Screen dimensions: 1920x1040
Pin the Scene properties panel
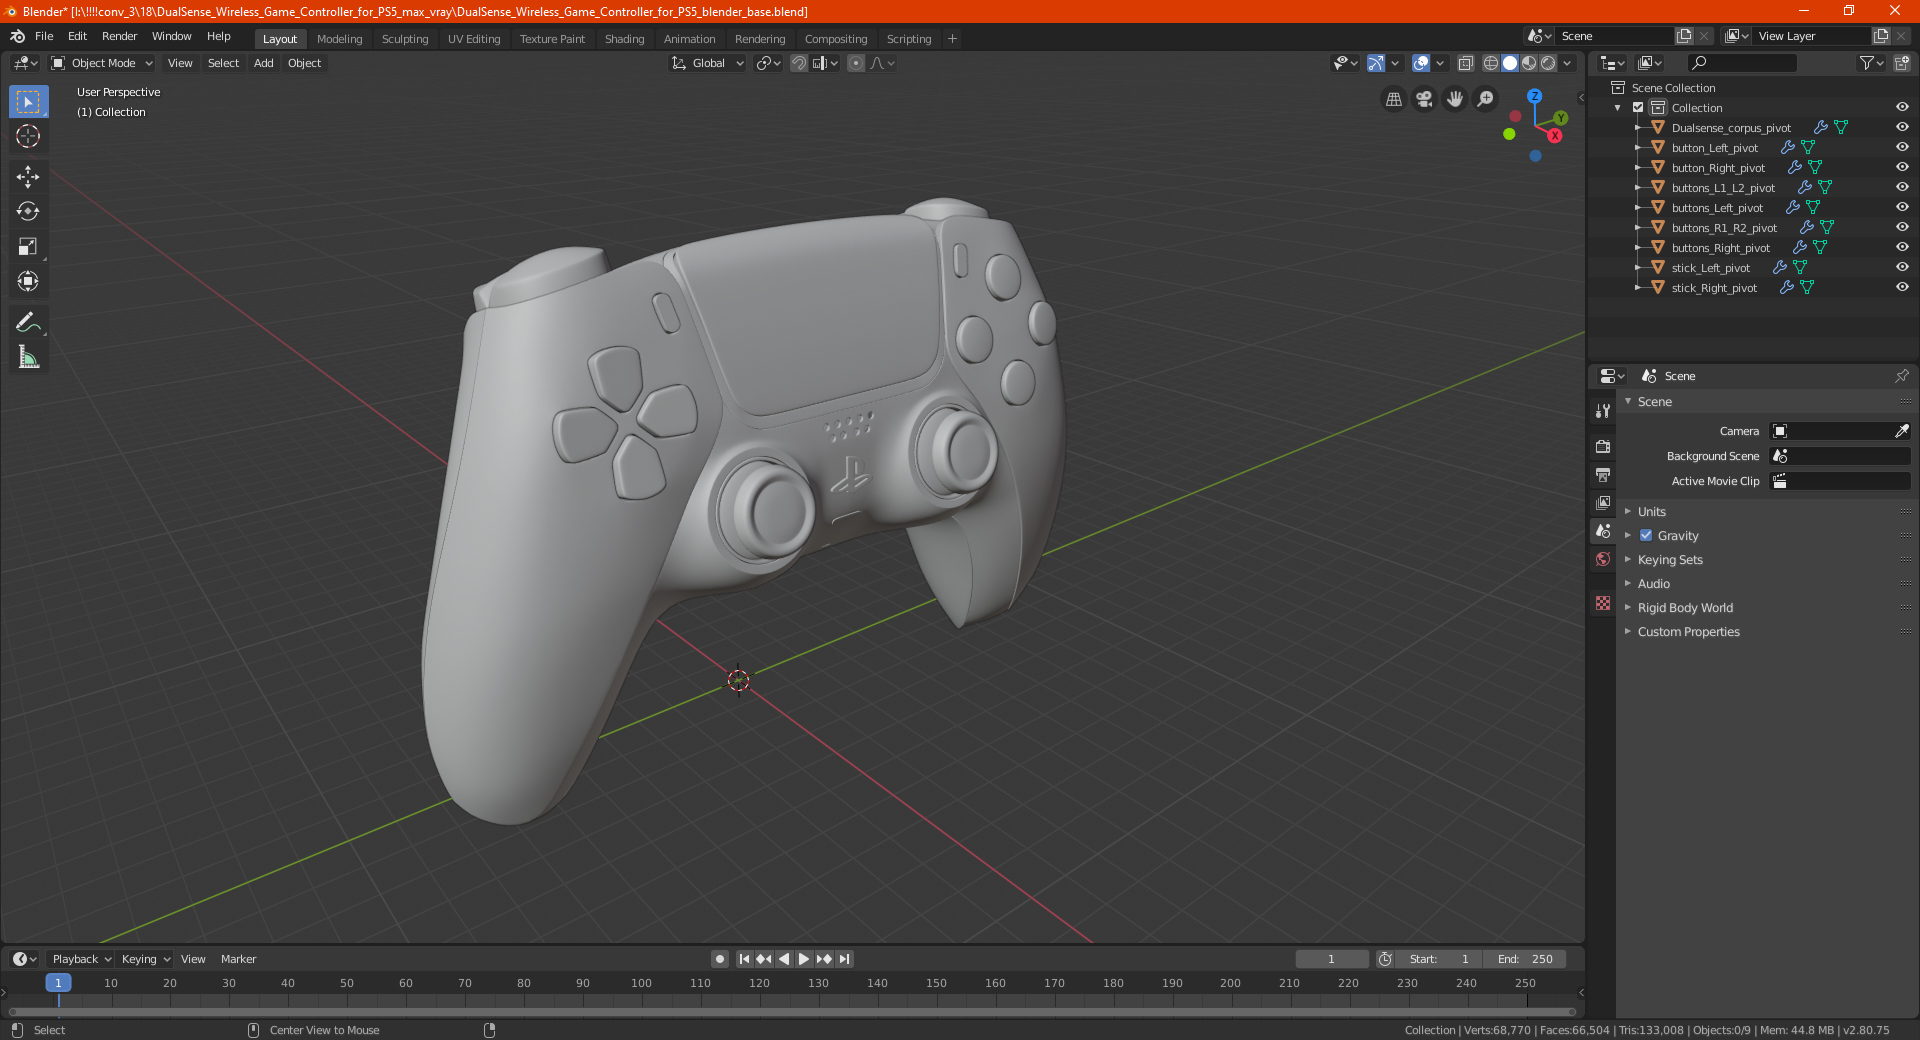[1901, 376]
